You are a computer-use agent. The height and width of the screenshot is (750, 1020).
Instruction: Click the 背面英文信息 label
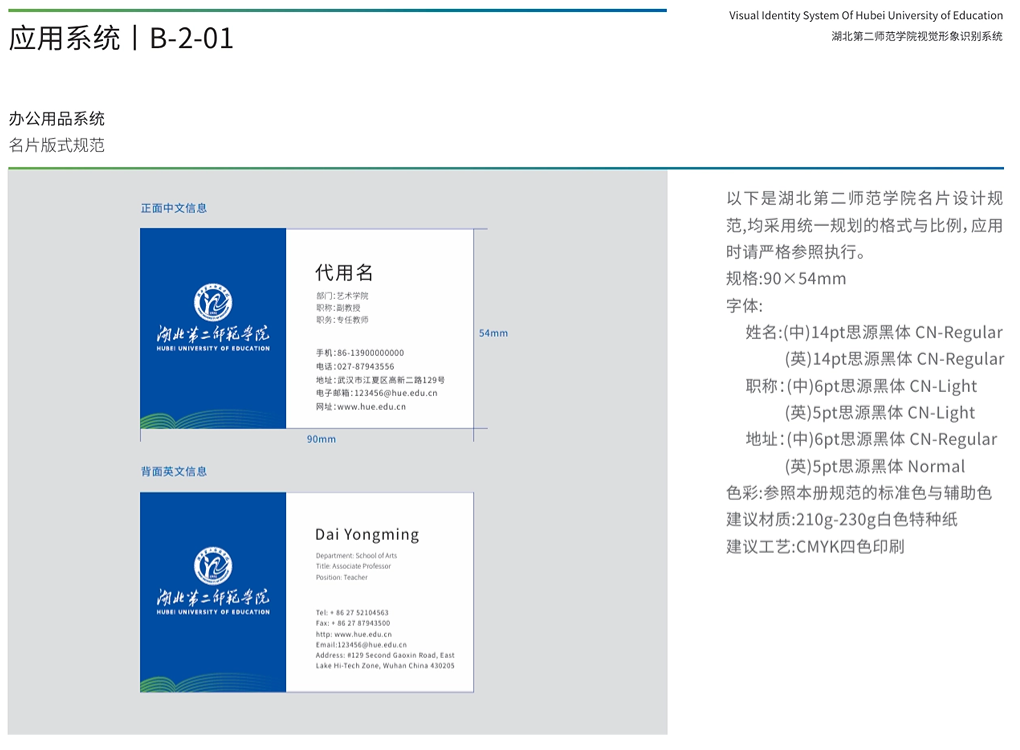click(x=174, y=471)
